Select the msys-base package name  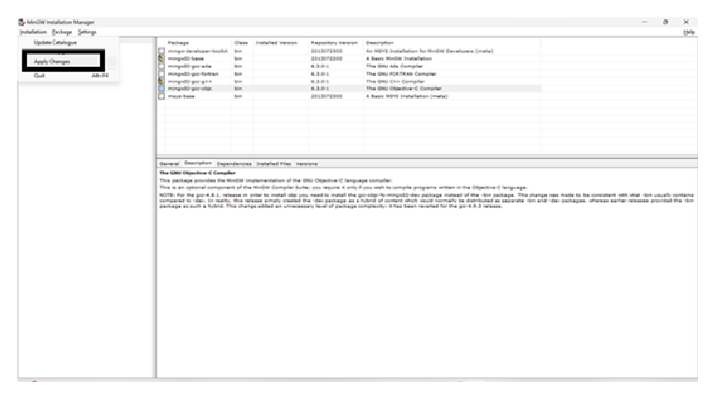[x=181, y=96]
